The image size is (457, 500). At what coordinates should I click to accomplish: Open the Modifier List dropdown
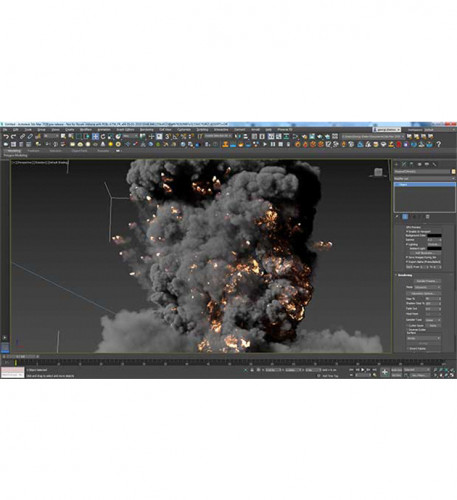[424, 179]
